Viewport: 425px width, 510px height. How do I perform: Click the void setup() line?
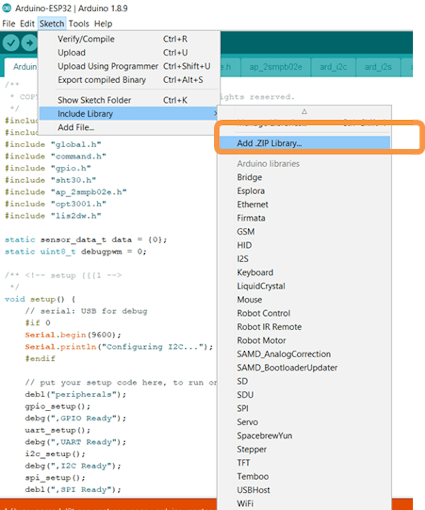click(40, 299)
